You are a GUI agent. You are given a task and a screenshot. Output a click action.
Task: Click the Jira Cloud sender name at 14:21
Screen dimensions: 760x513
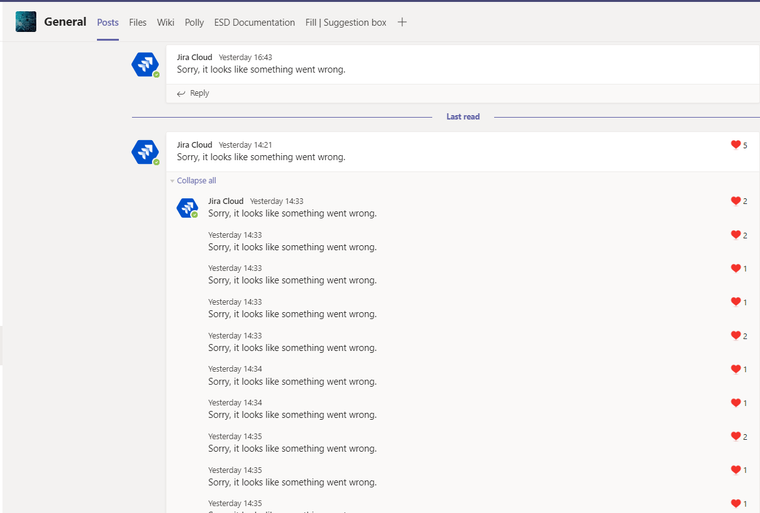click(x=194, y=145)
